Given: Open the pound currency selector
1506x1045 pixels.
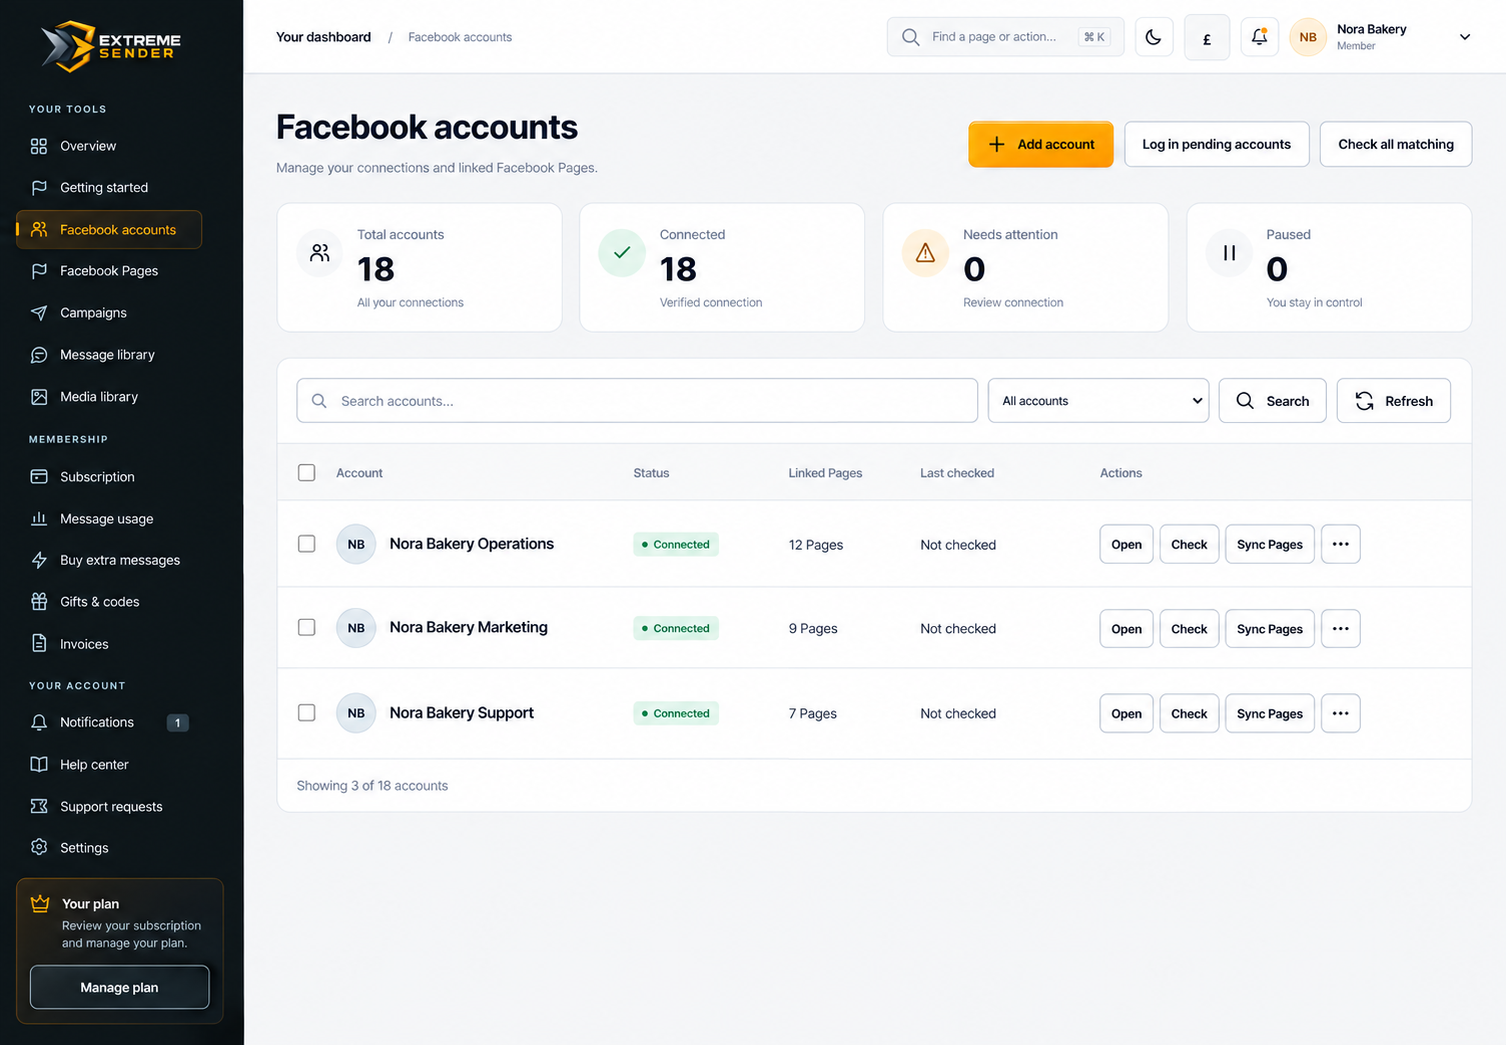Looking at the screenshot, I should point(1207,38).
